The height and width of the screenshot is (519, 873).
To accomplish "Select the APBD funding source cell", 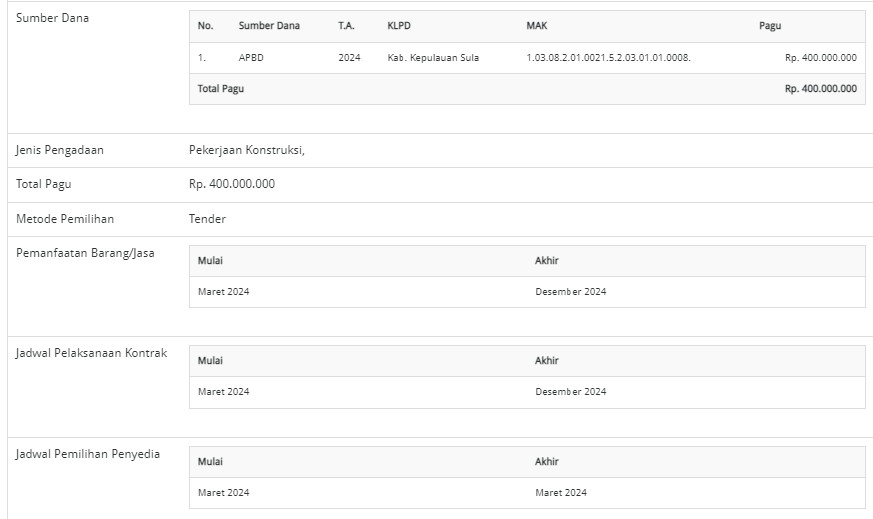I will tap(251, 58).
